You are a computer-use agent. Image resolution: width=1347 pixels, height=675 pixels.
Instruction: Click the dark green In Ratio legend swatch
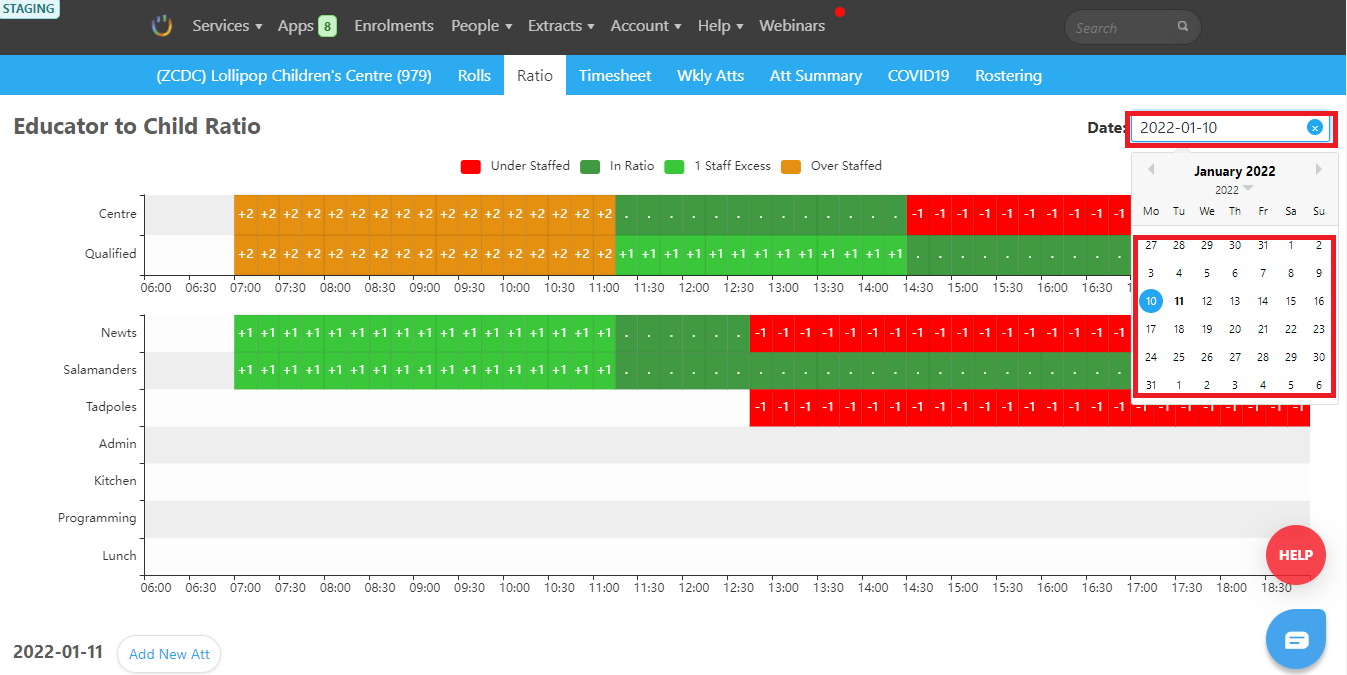pos(590,166)
